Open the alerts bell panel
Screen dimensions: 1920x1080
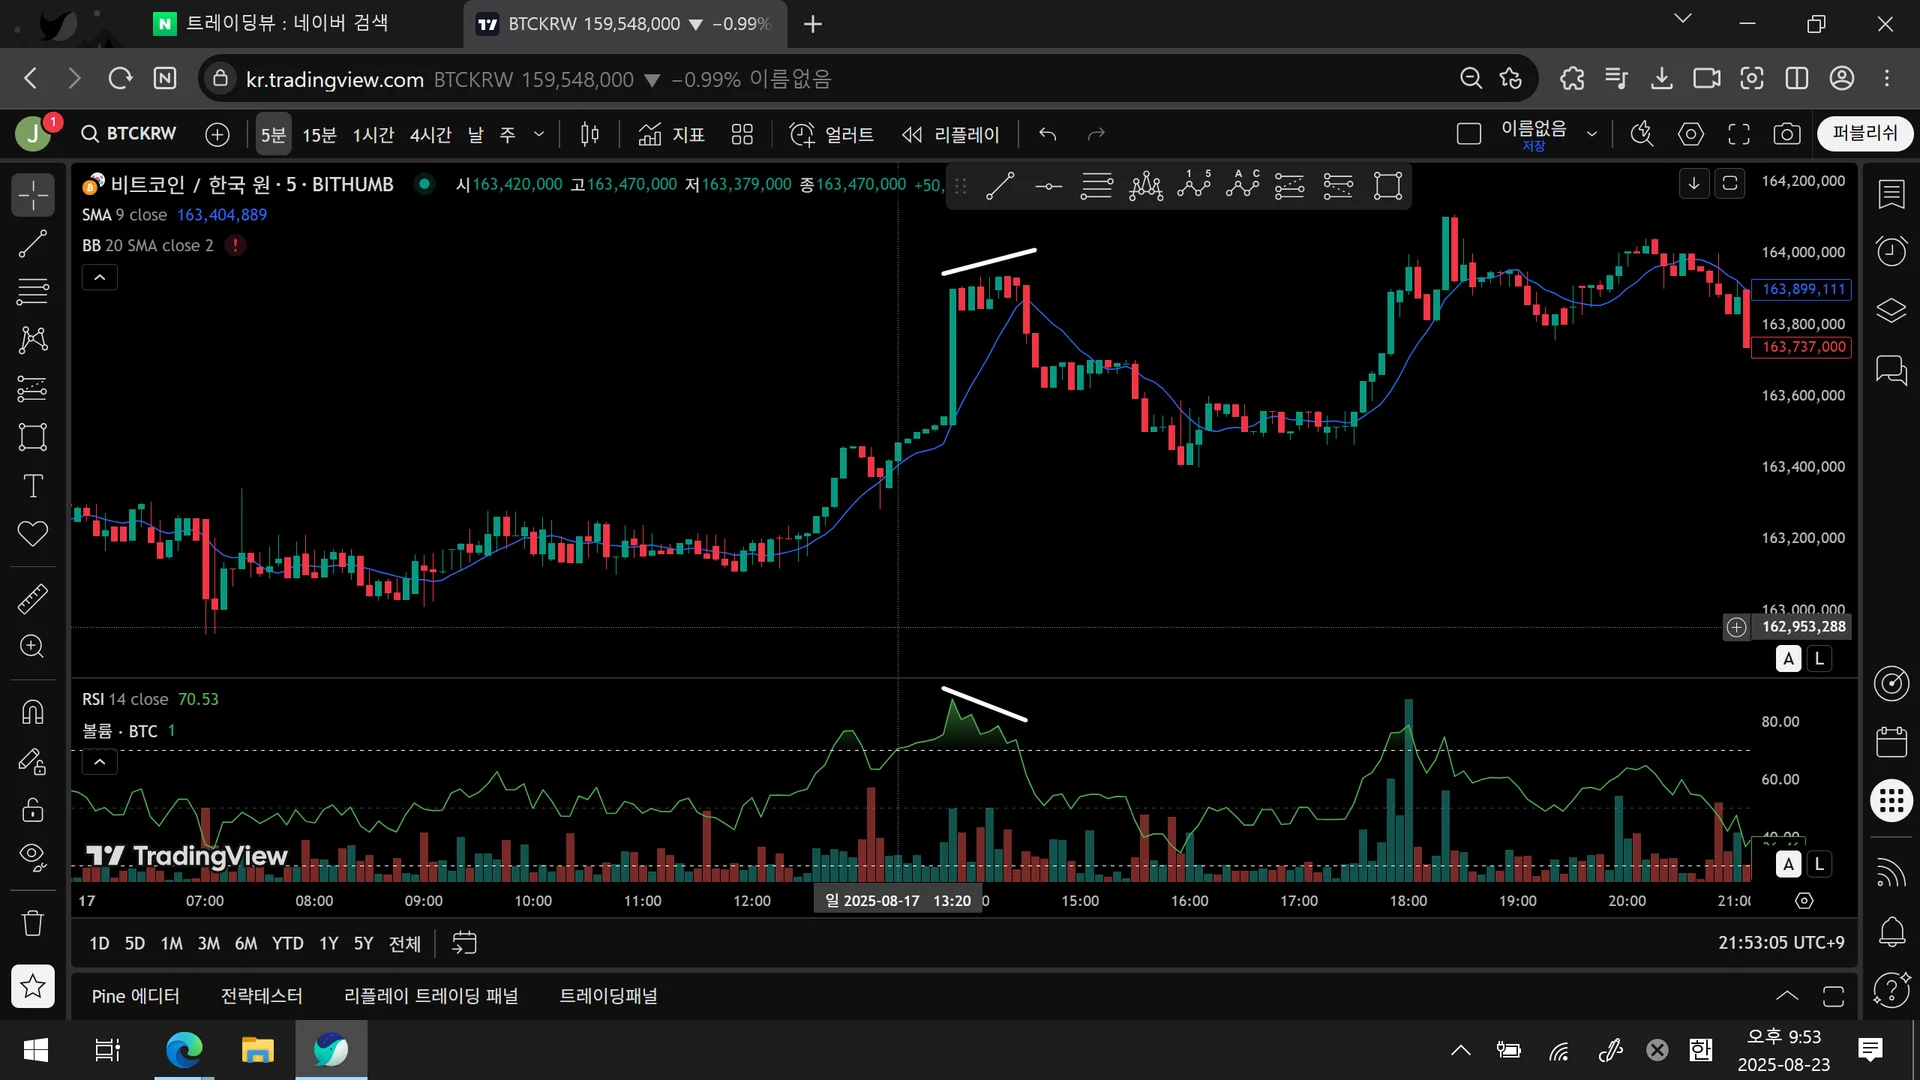coord(1891,932)
